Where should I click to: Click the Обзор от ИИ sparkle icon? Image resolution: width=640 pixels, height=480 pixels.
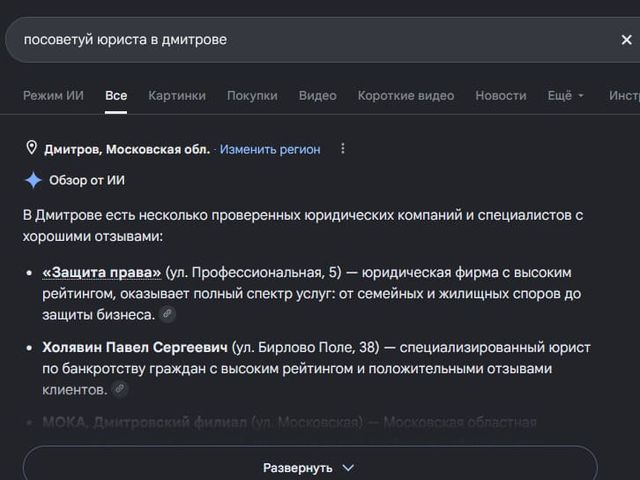[x=33, y=180]
